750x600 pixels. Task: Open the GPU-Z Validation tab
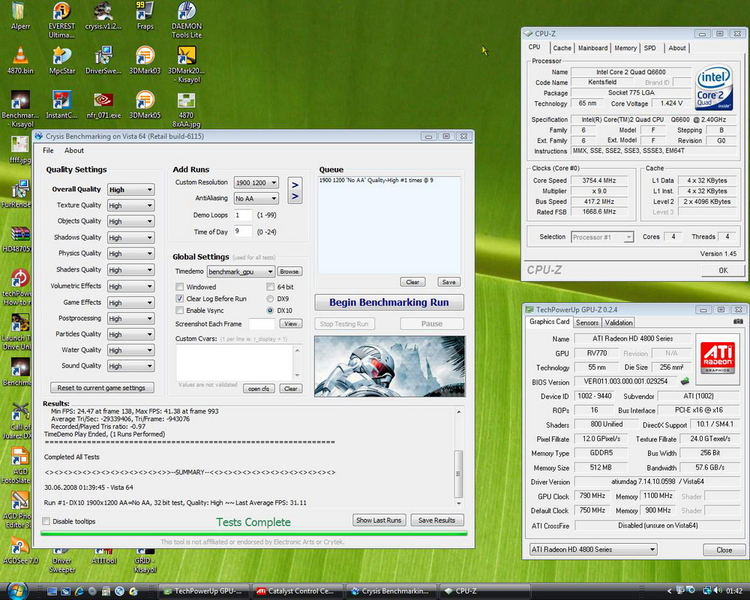618,322
